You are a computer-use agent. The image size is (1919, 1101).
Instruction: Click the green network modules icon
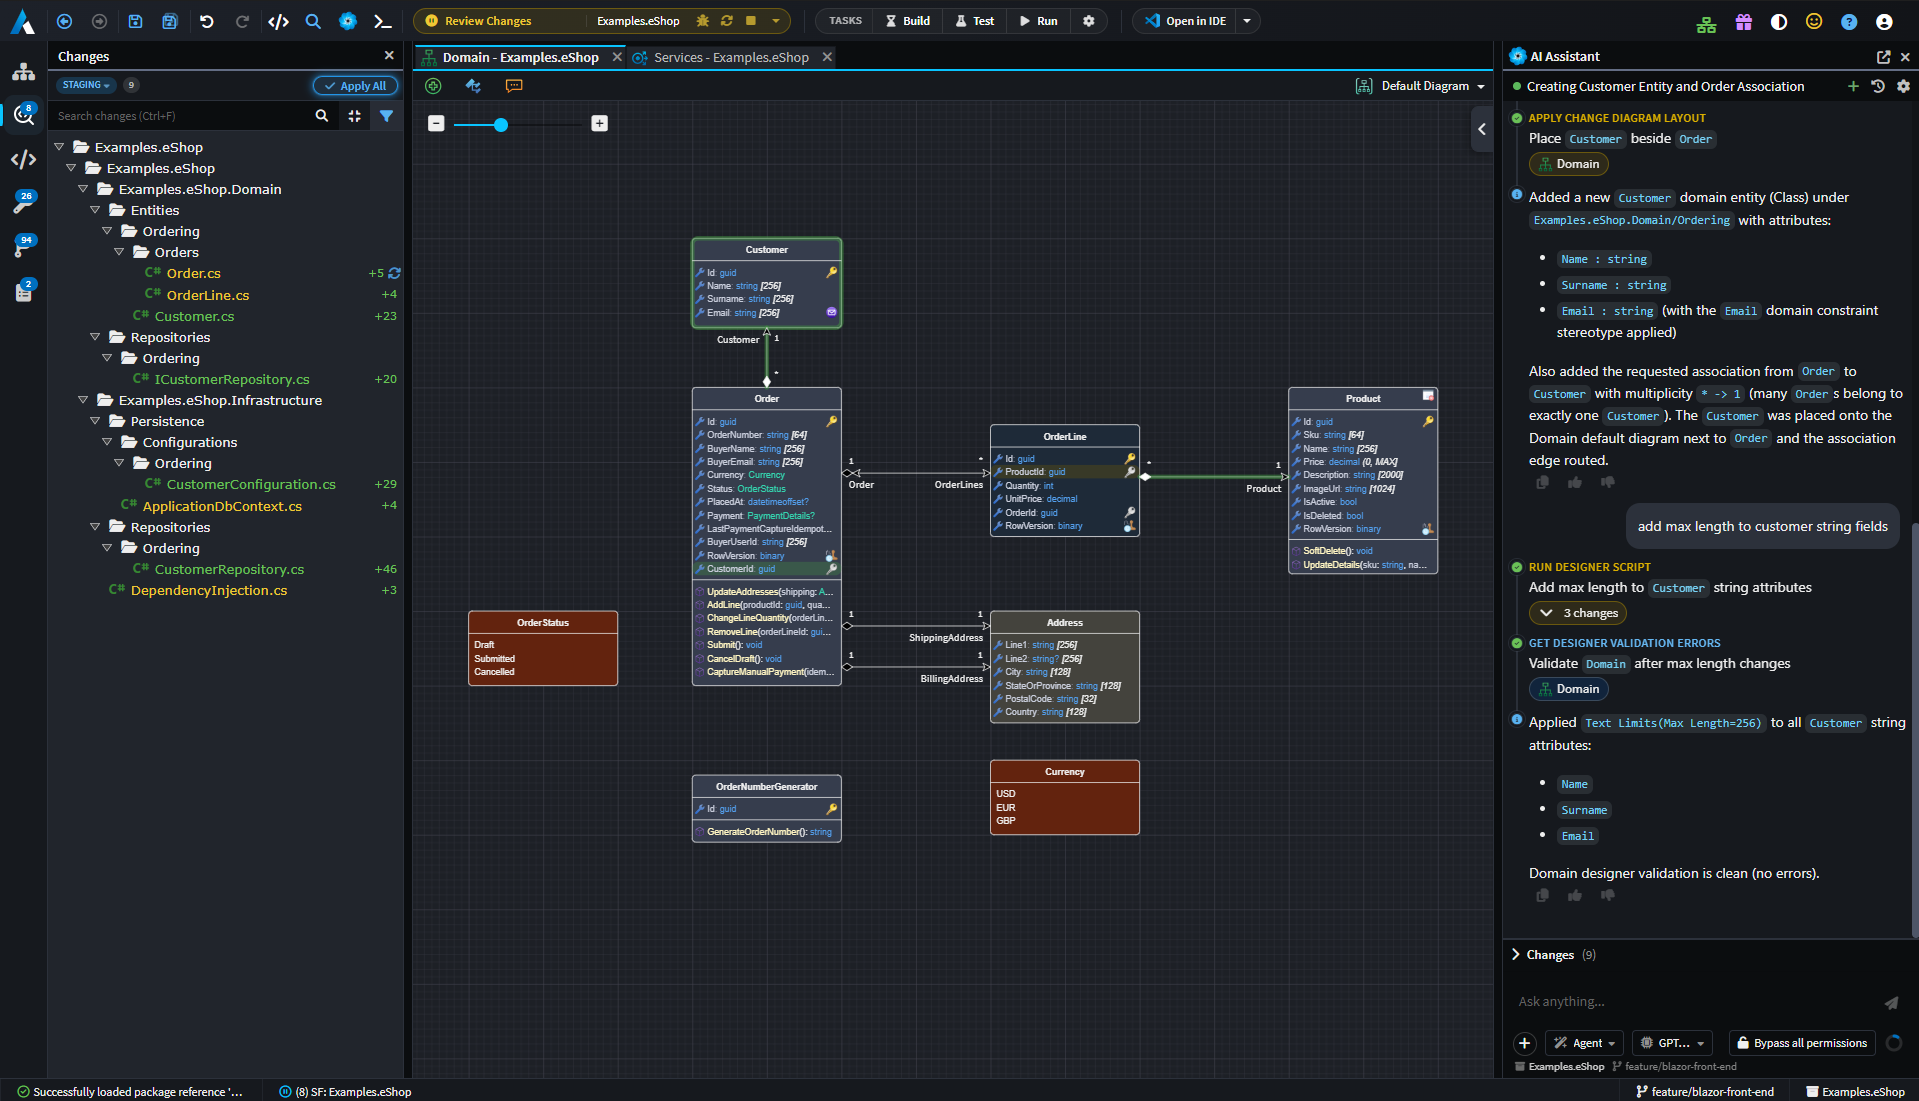tap(1707, 23)
